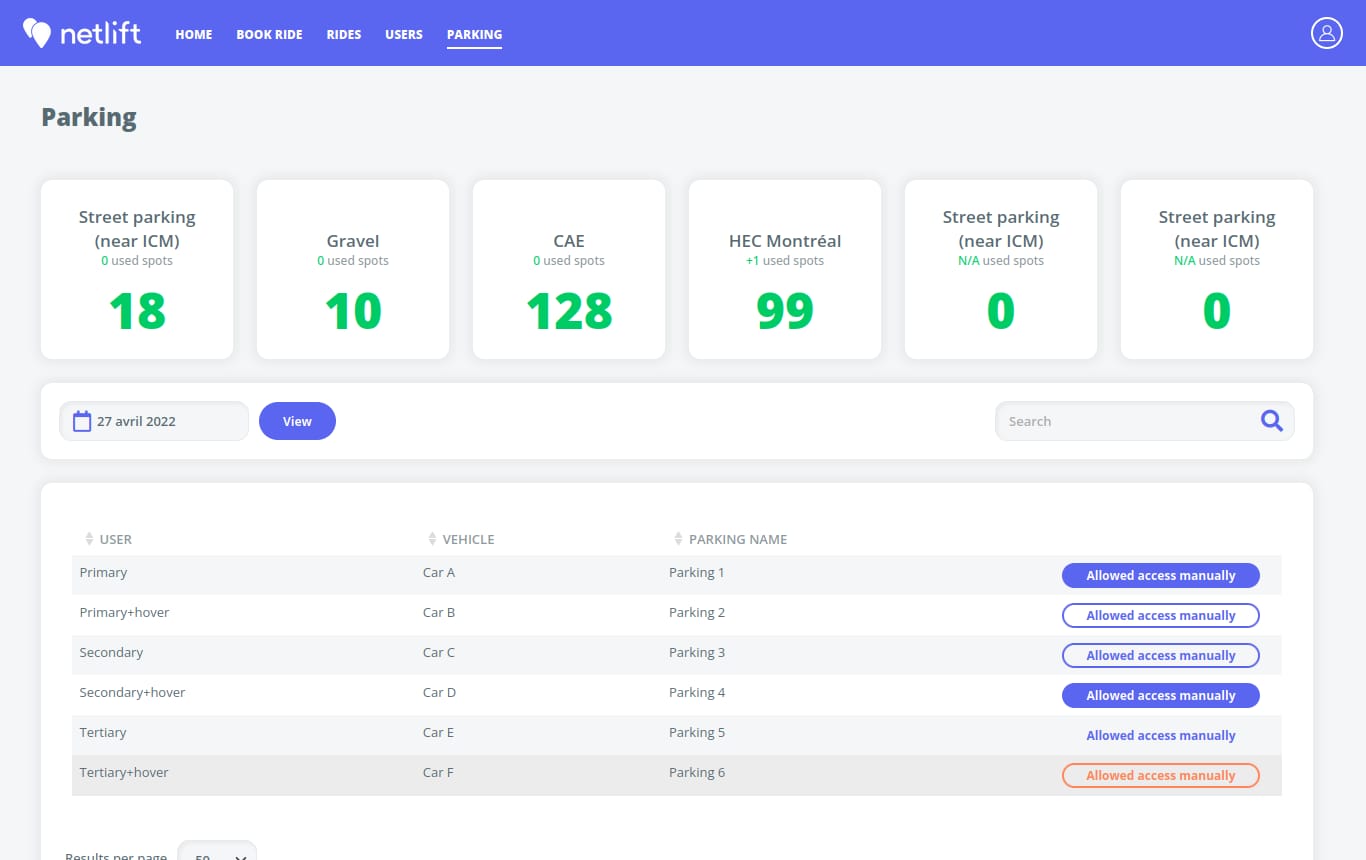This screenshot has width=1366, height=860.
Task: Click the "Parking 5" name cell
Action: (697, 732)
